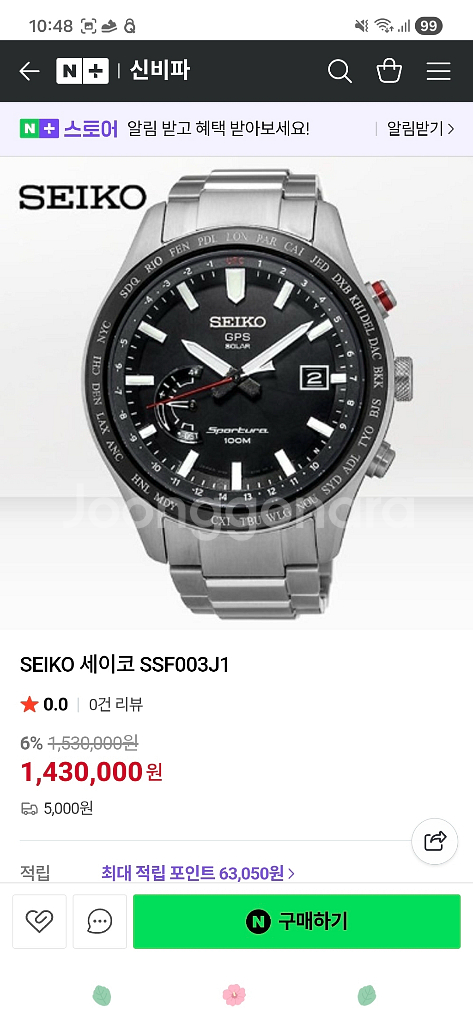
Task: Select the left green leaf icon
Action: pyautogui.click(x=101, y=995)
